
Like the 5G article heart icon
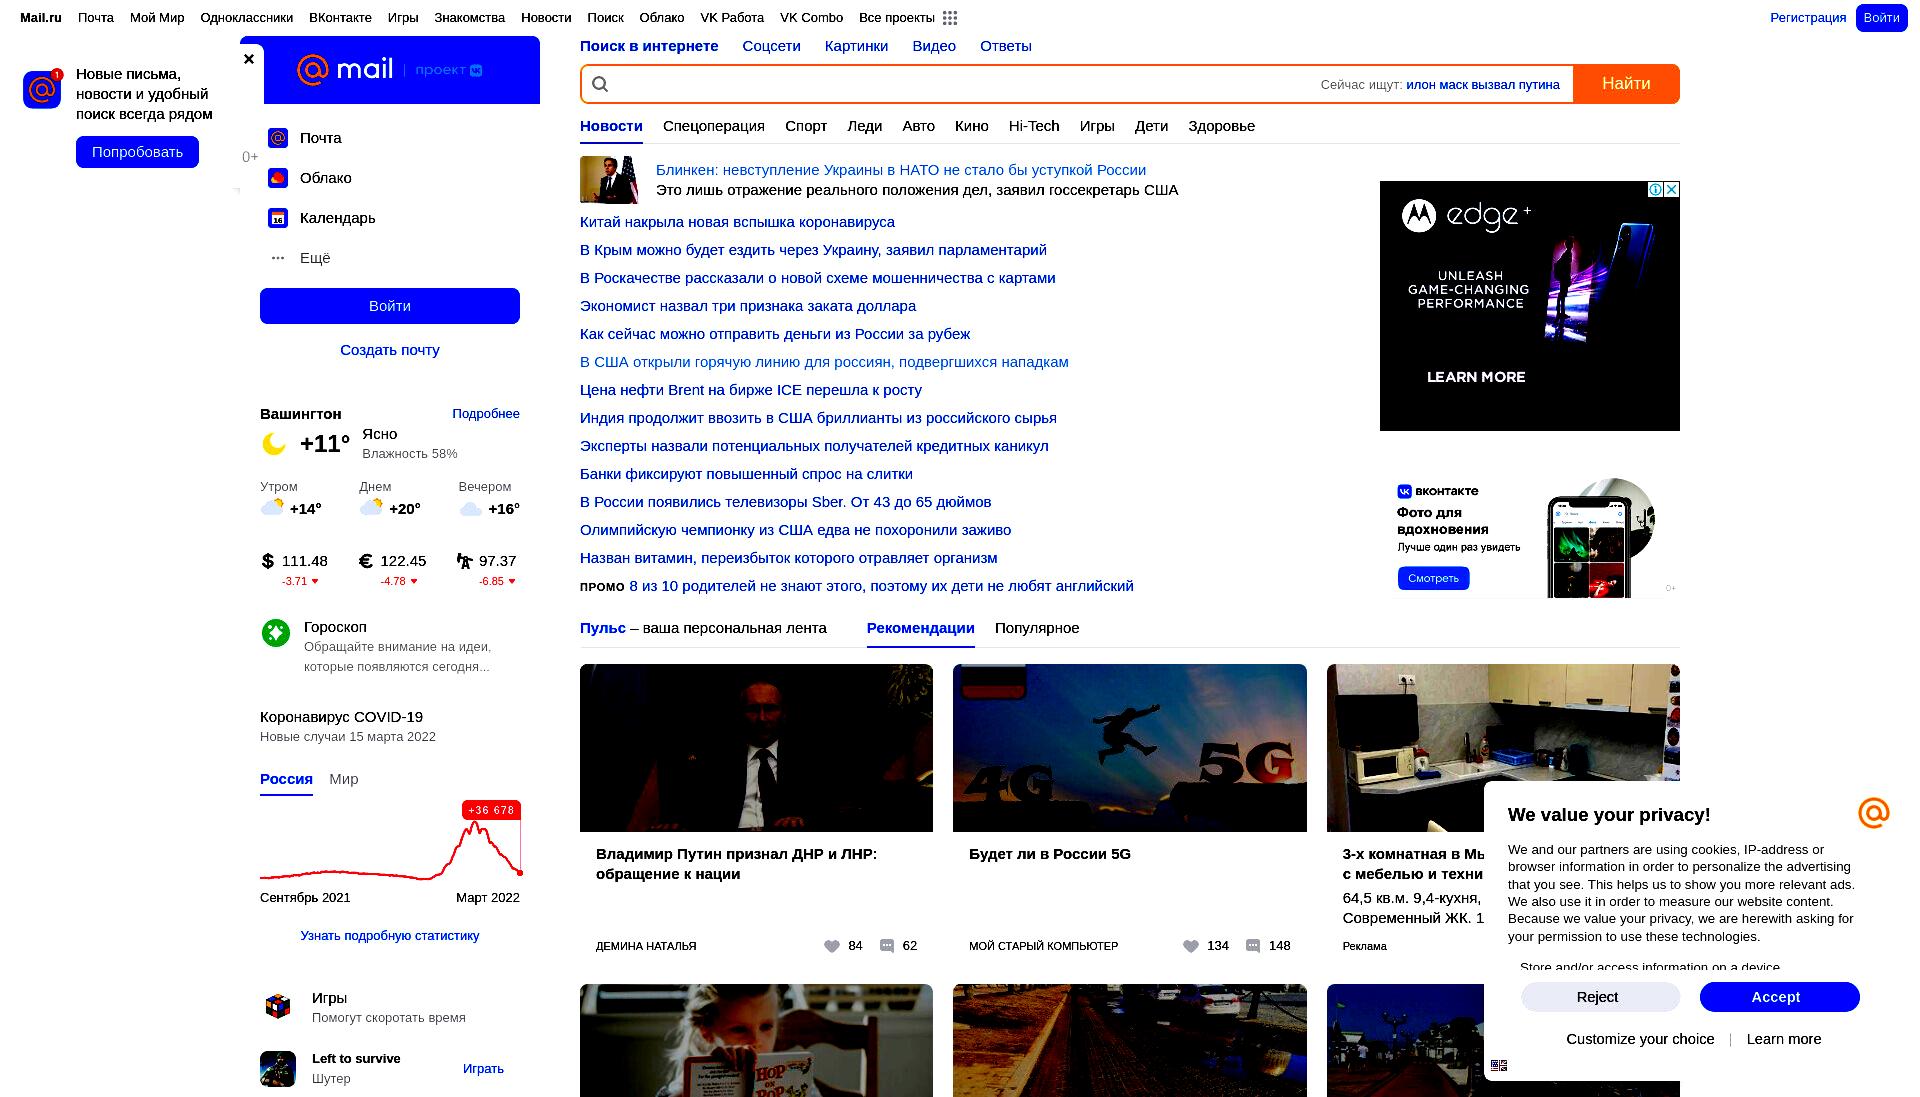pos(1190,946)
